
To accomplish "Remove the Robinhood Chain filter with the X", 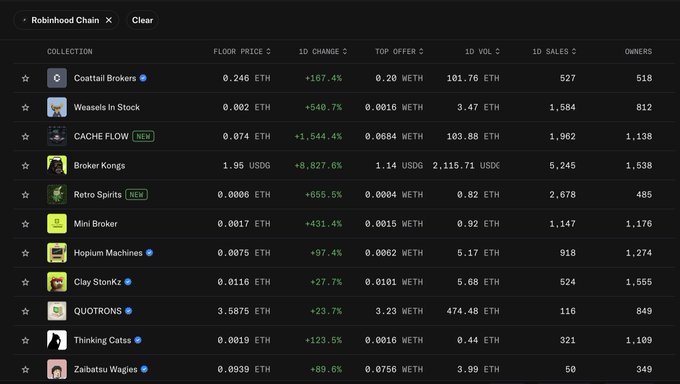I will click(109, 20).
